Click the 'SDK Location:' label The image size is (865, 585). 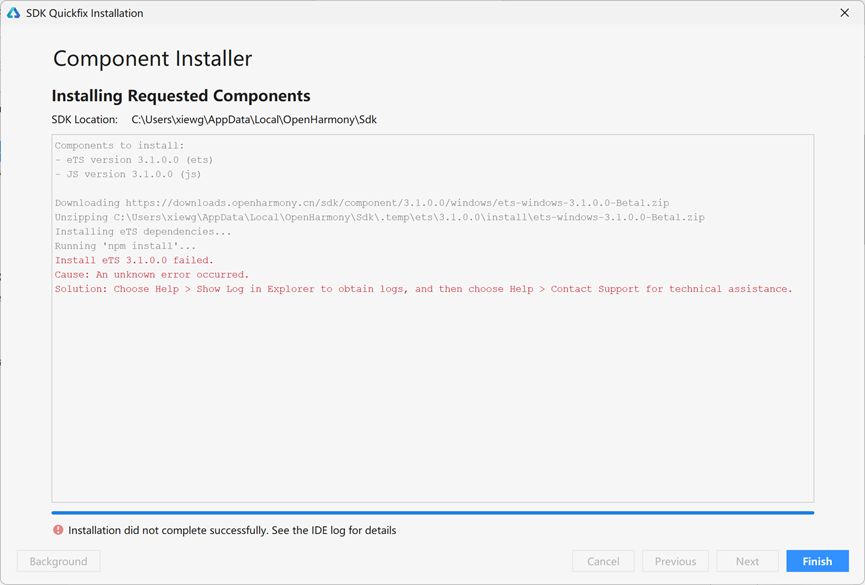(84, 119)
